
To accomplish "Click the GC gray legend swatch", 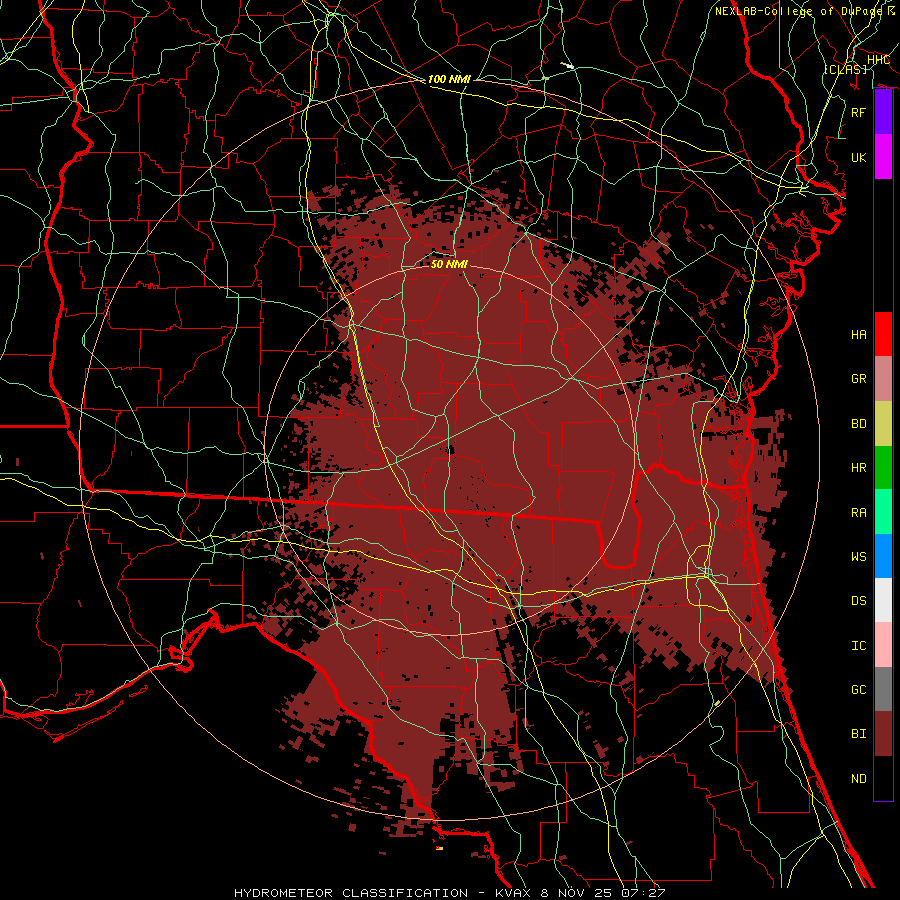I will click(x=883, y=689).
